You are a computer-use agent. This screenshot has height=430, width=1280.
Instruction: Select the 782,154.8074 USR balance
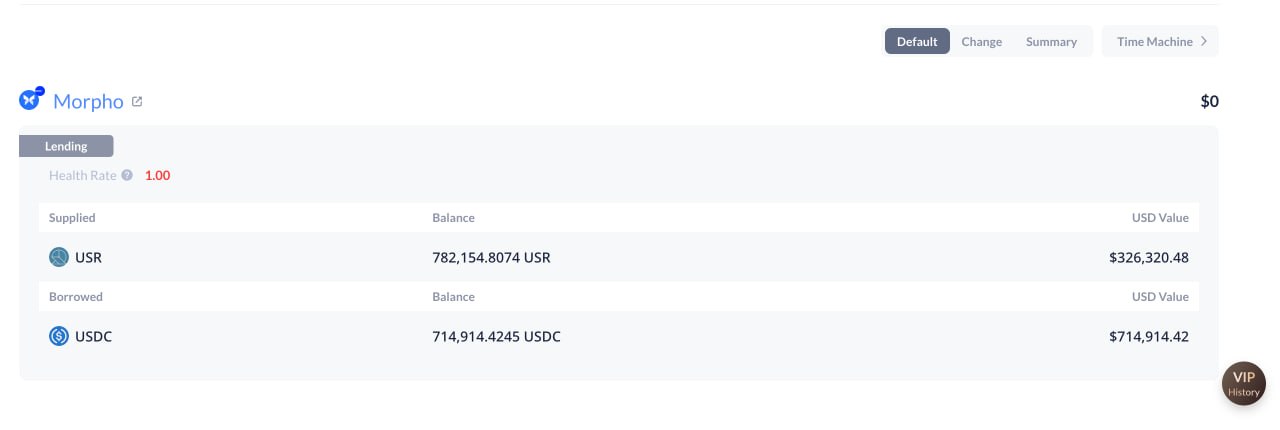click(491, 257)
